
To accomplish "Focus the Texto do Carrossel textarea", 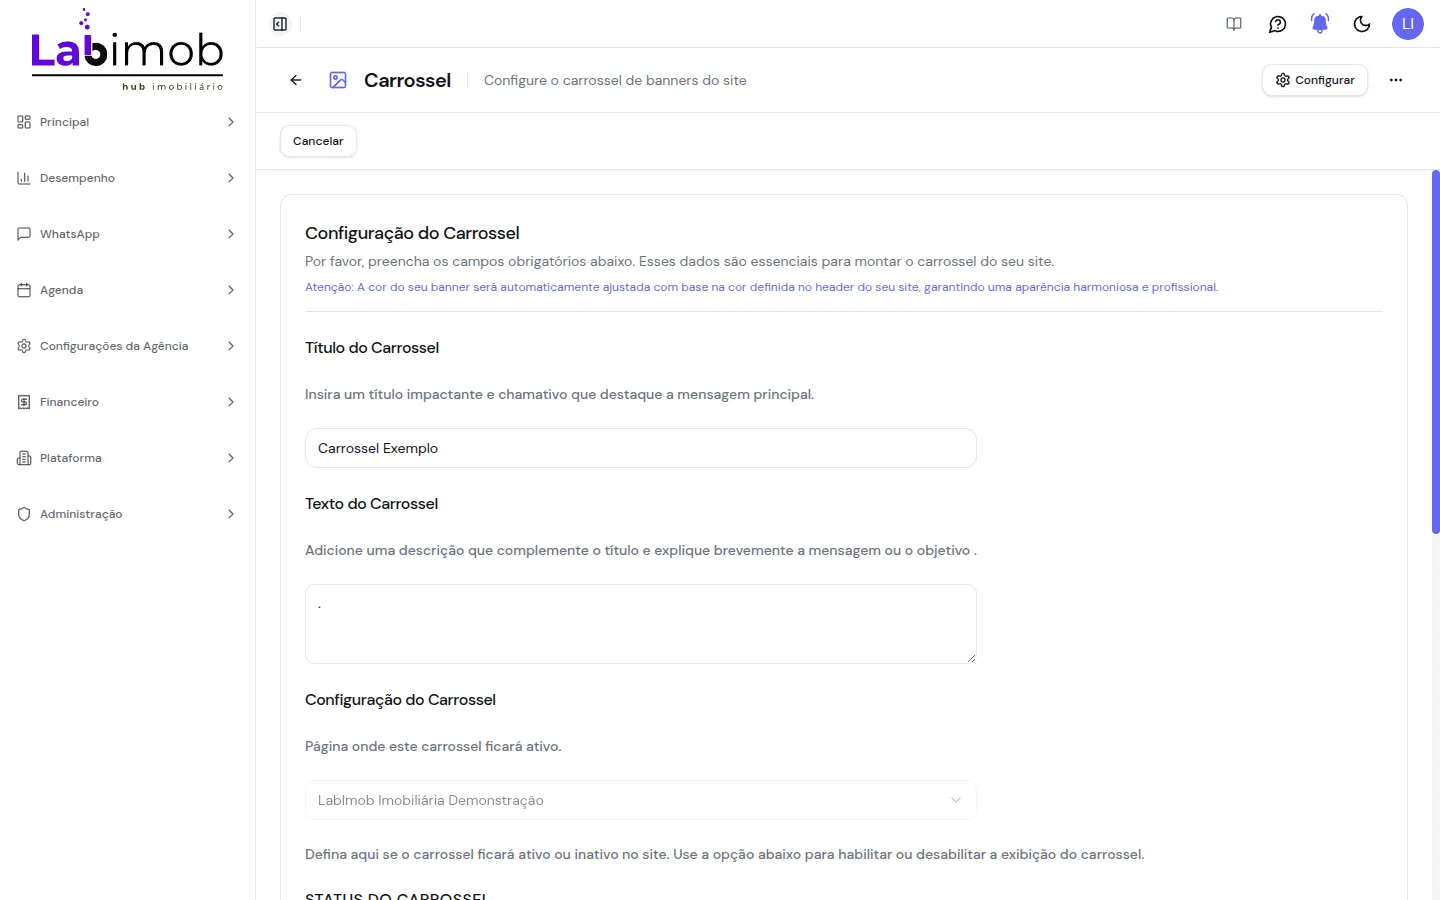I will pos(640,624).
